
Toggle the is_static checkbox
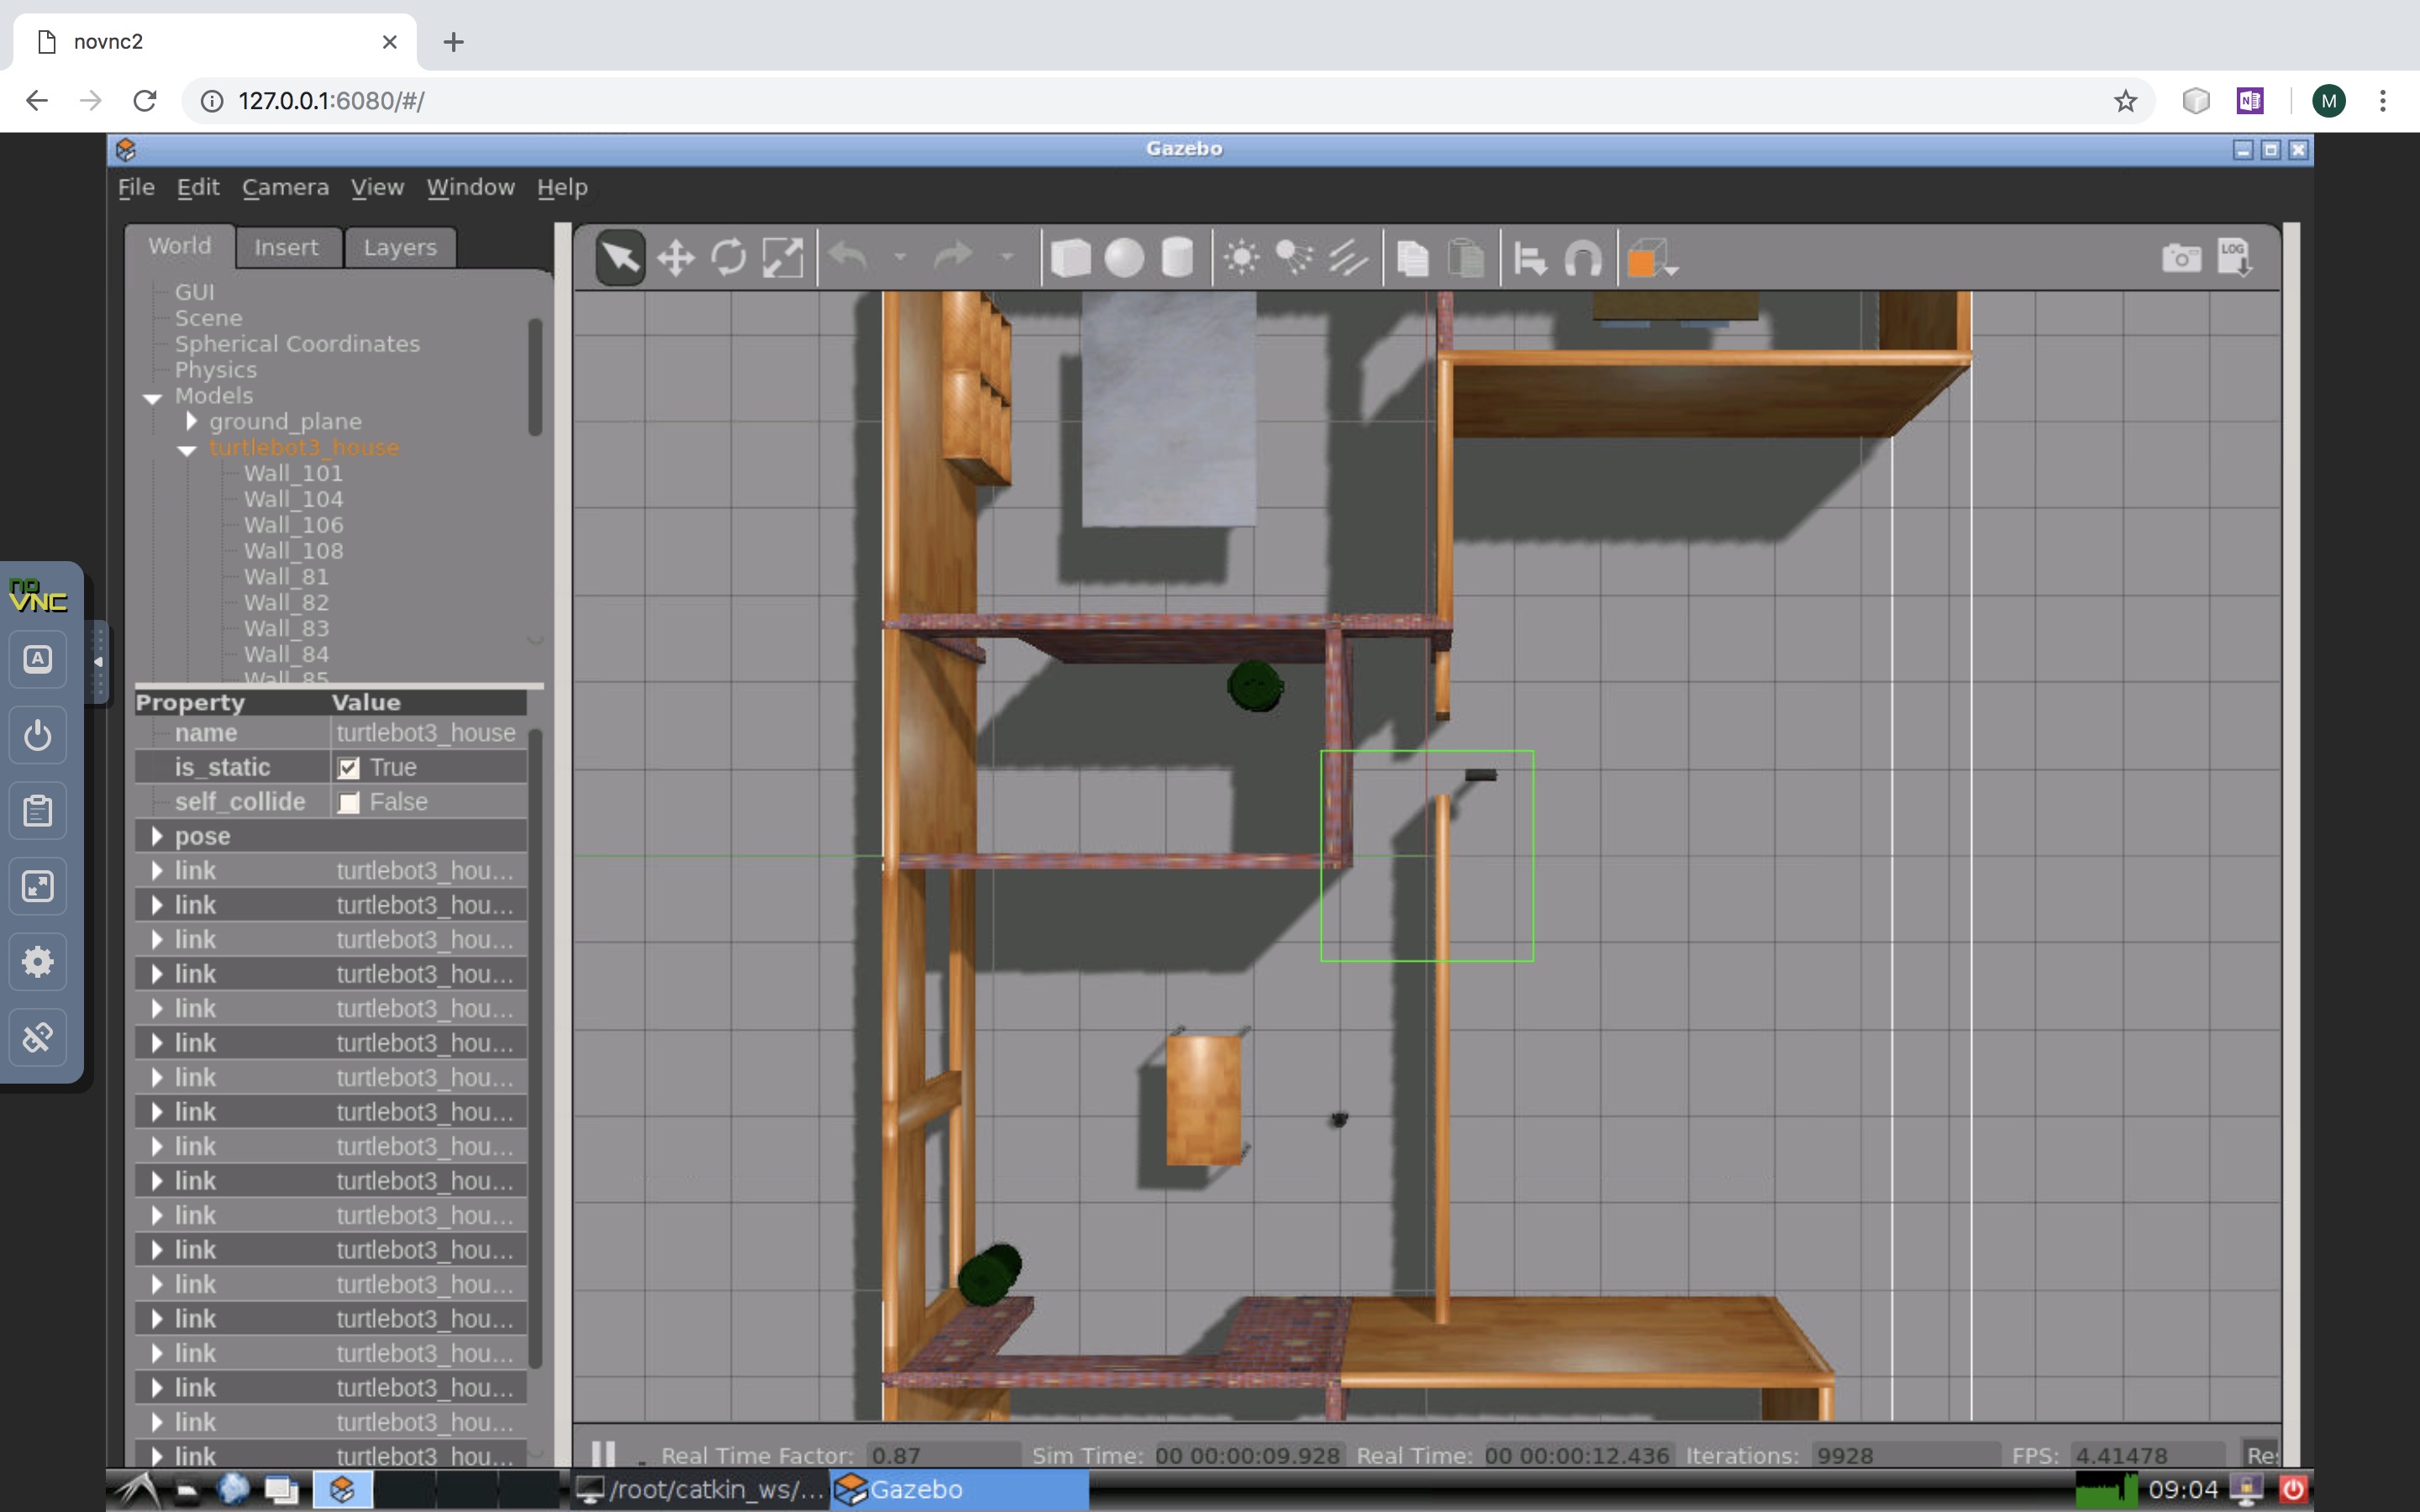pos(349,768)
